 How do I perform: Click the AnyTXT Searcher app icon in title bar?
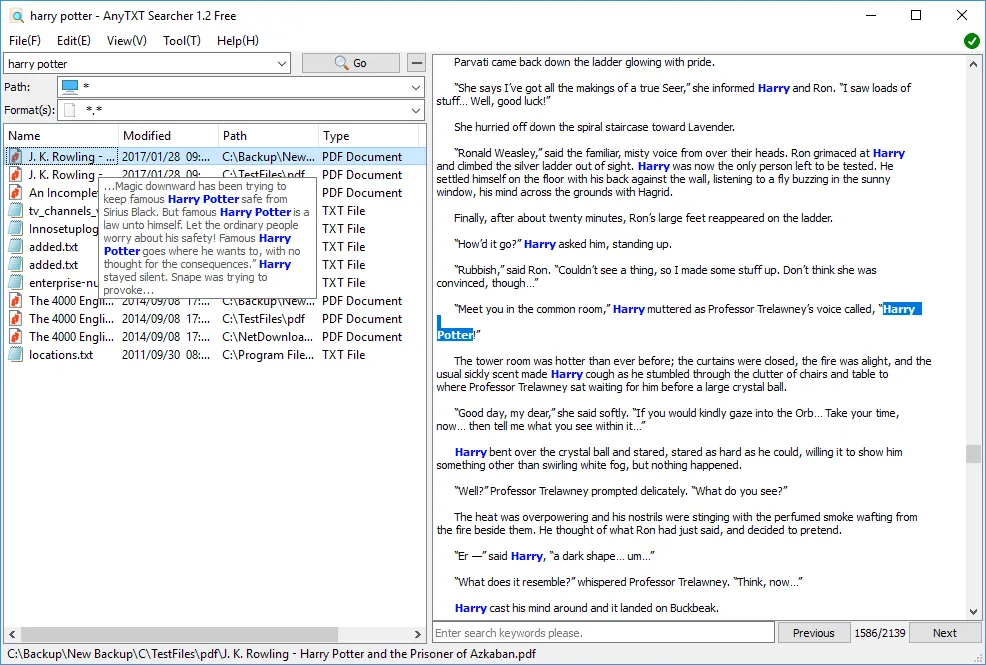17,16
